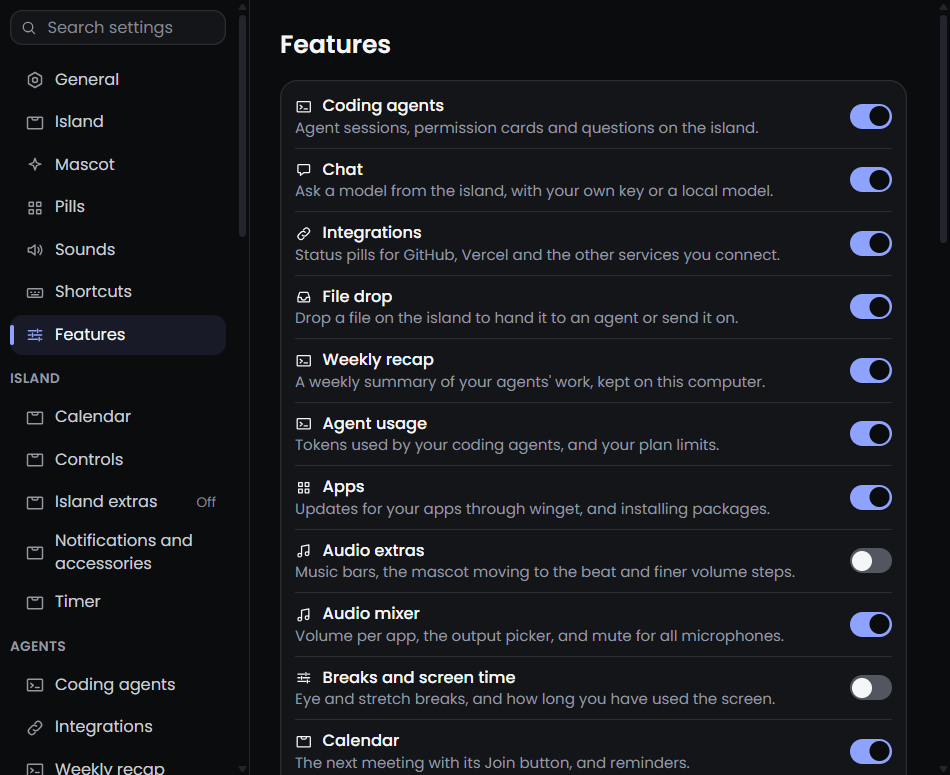This screenshot has width=950, height=775.
Task: Click the Features sliders icon in sidebar
Action: coord(35,334)
